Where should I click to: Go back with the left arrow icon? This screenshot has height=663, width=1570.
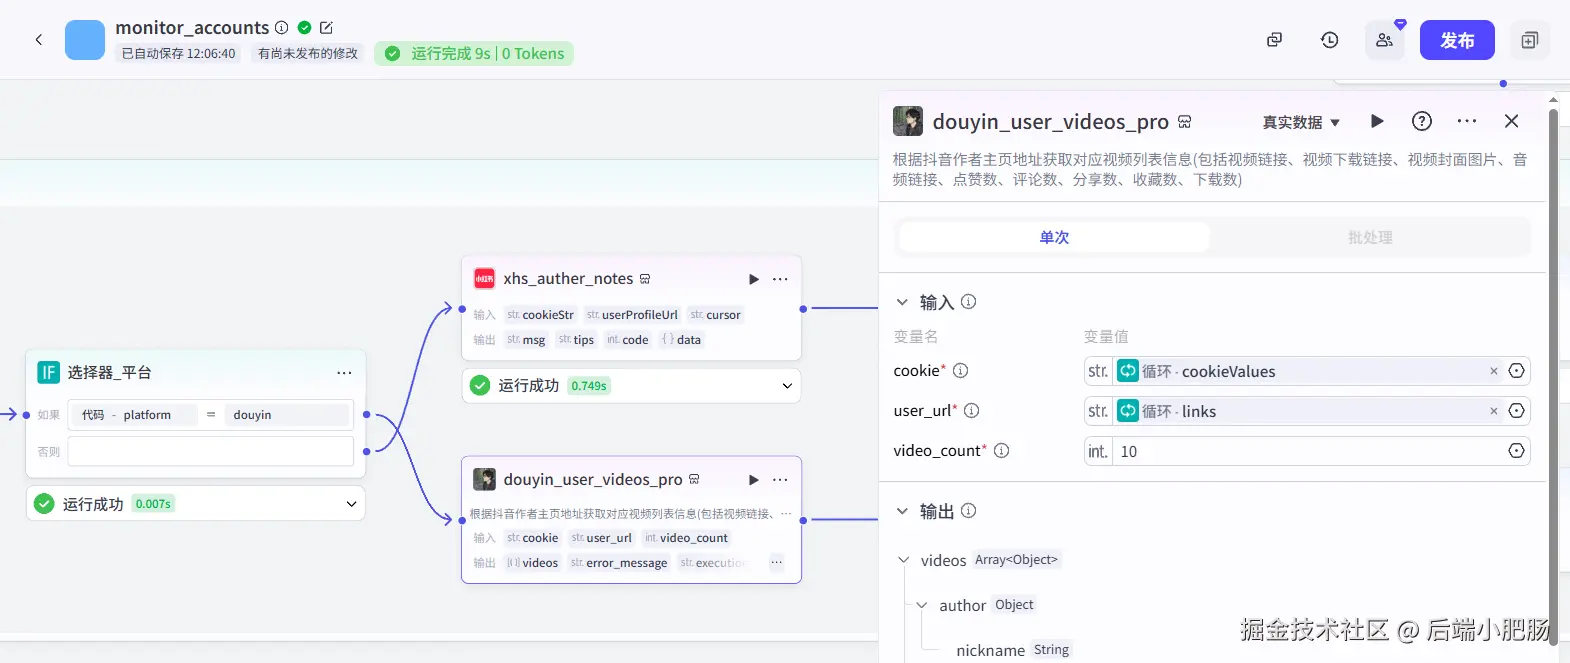39,40
